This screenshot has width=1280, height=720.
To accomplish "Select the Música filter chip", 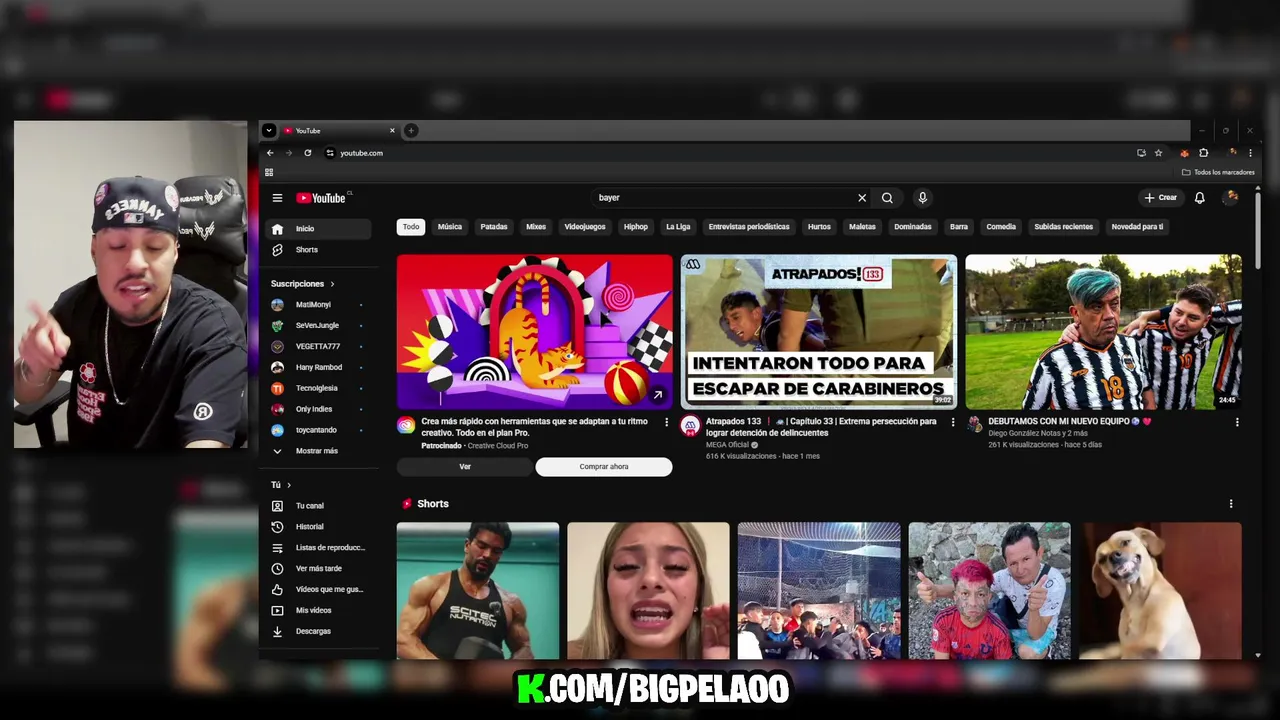I will 450,227.
